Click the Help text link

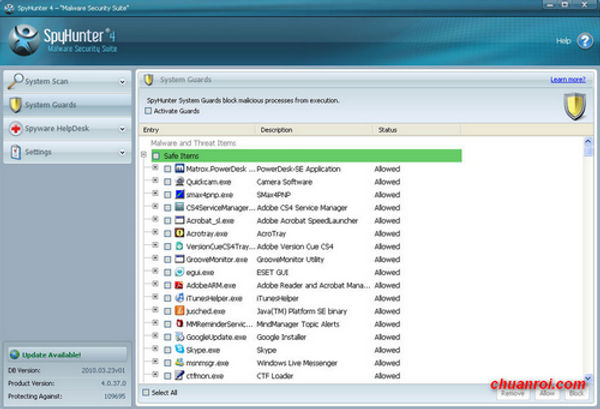(x=563, y=41)
